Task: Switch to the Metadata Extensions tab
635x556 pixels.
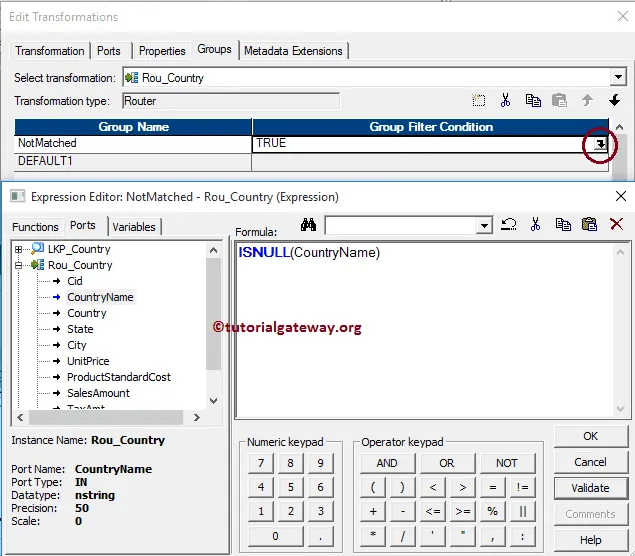Action: 293,51
